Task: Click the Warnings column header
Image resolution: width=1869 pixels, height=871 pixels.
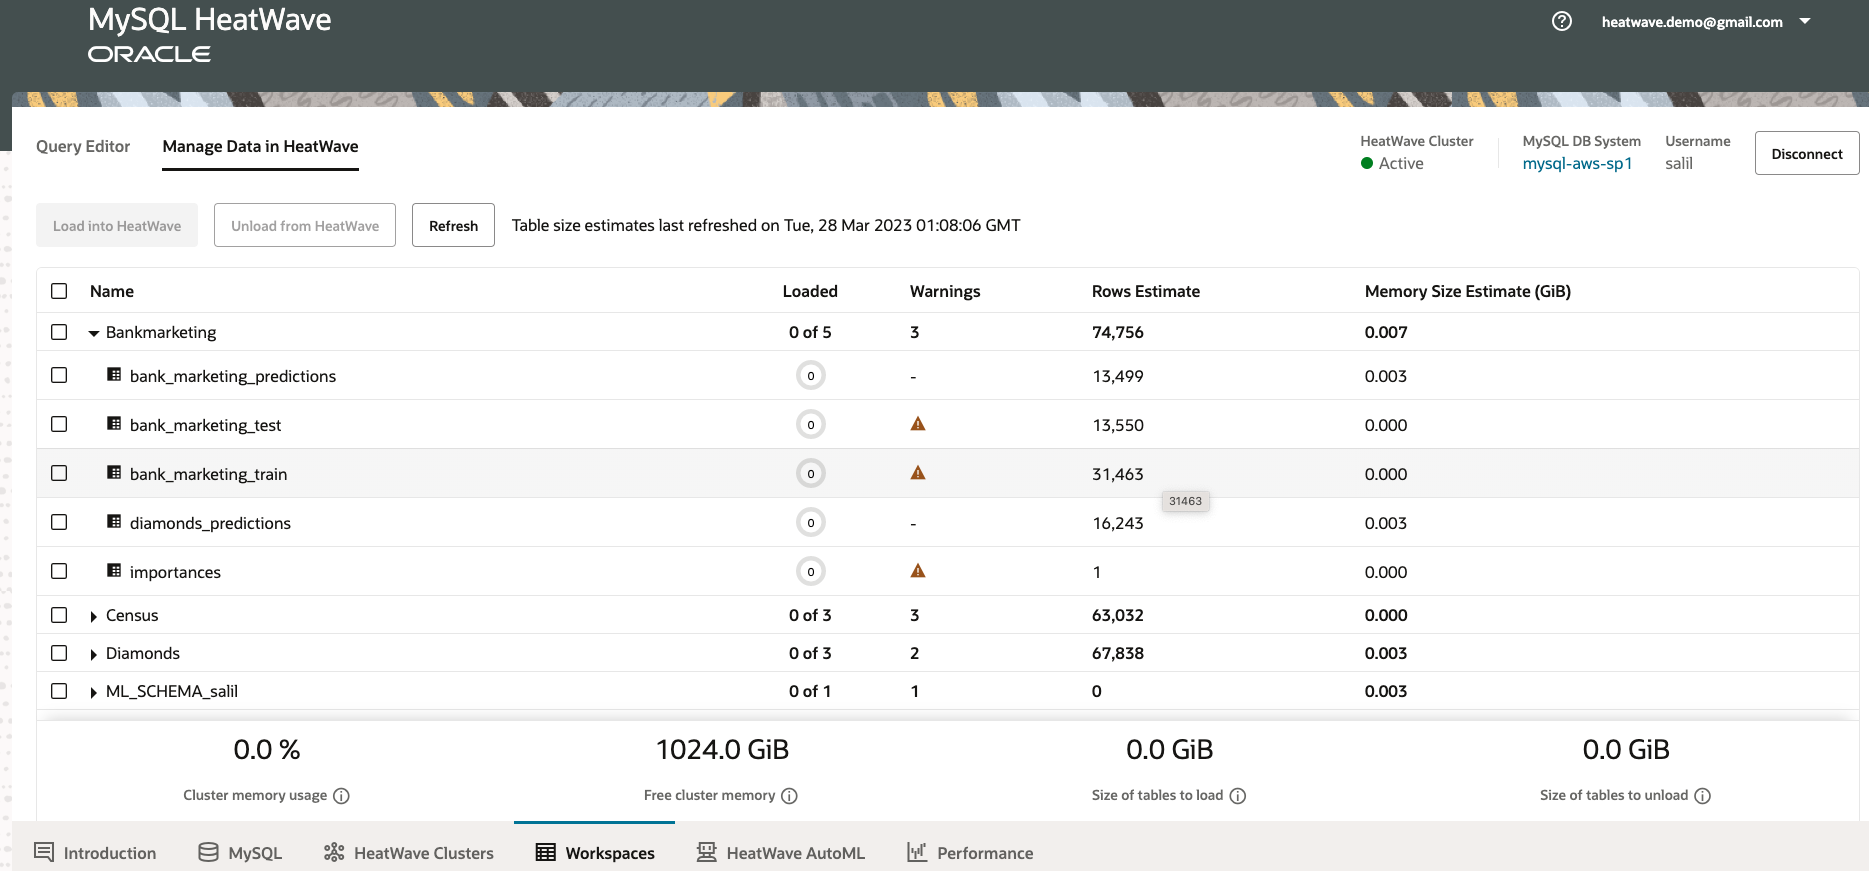Action: click(x=945, y=291)
